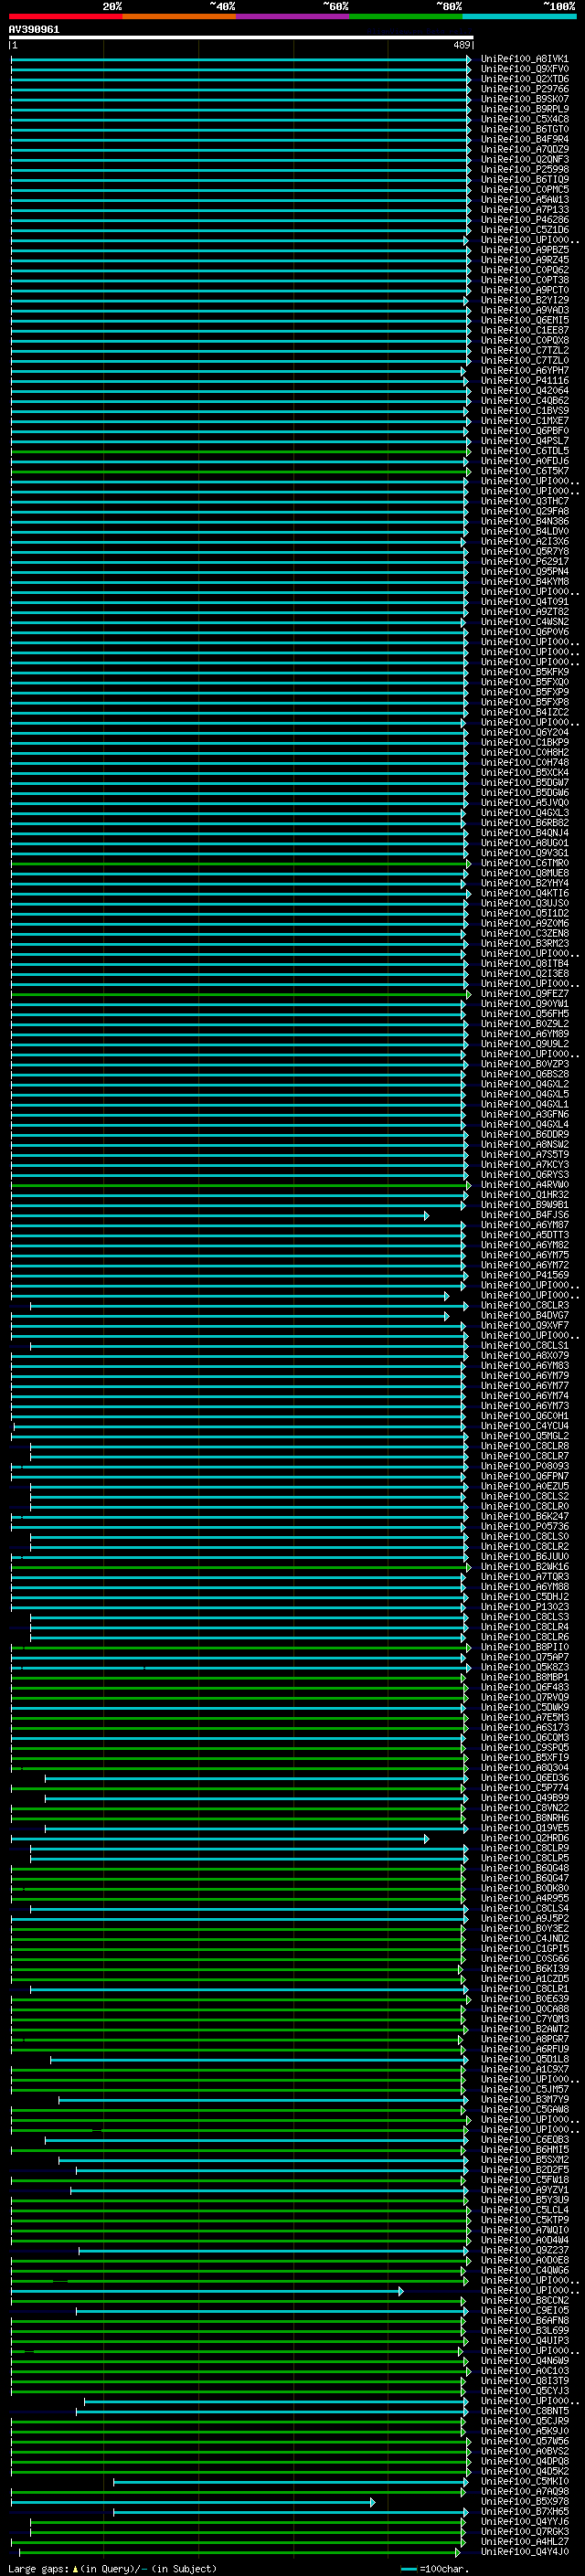The image size is (585, 2576).
Task: Click the white query sequence bar
Action: click(241, 38)
